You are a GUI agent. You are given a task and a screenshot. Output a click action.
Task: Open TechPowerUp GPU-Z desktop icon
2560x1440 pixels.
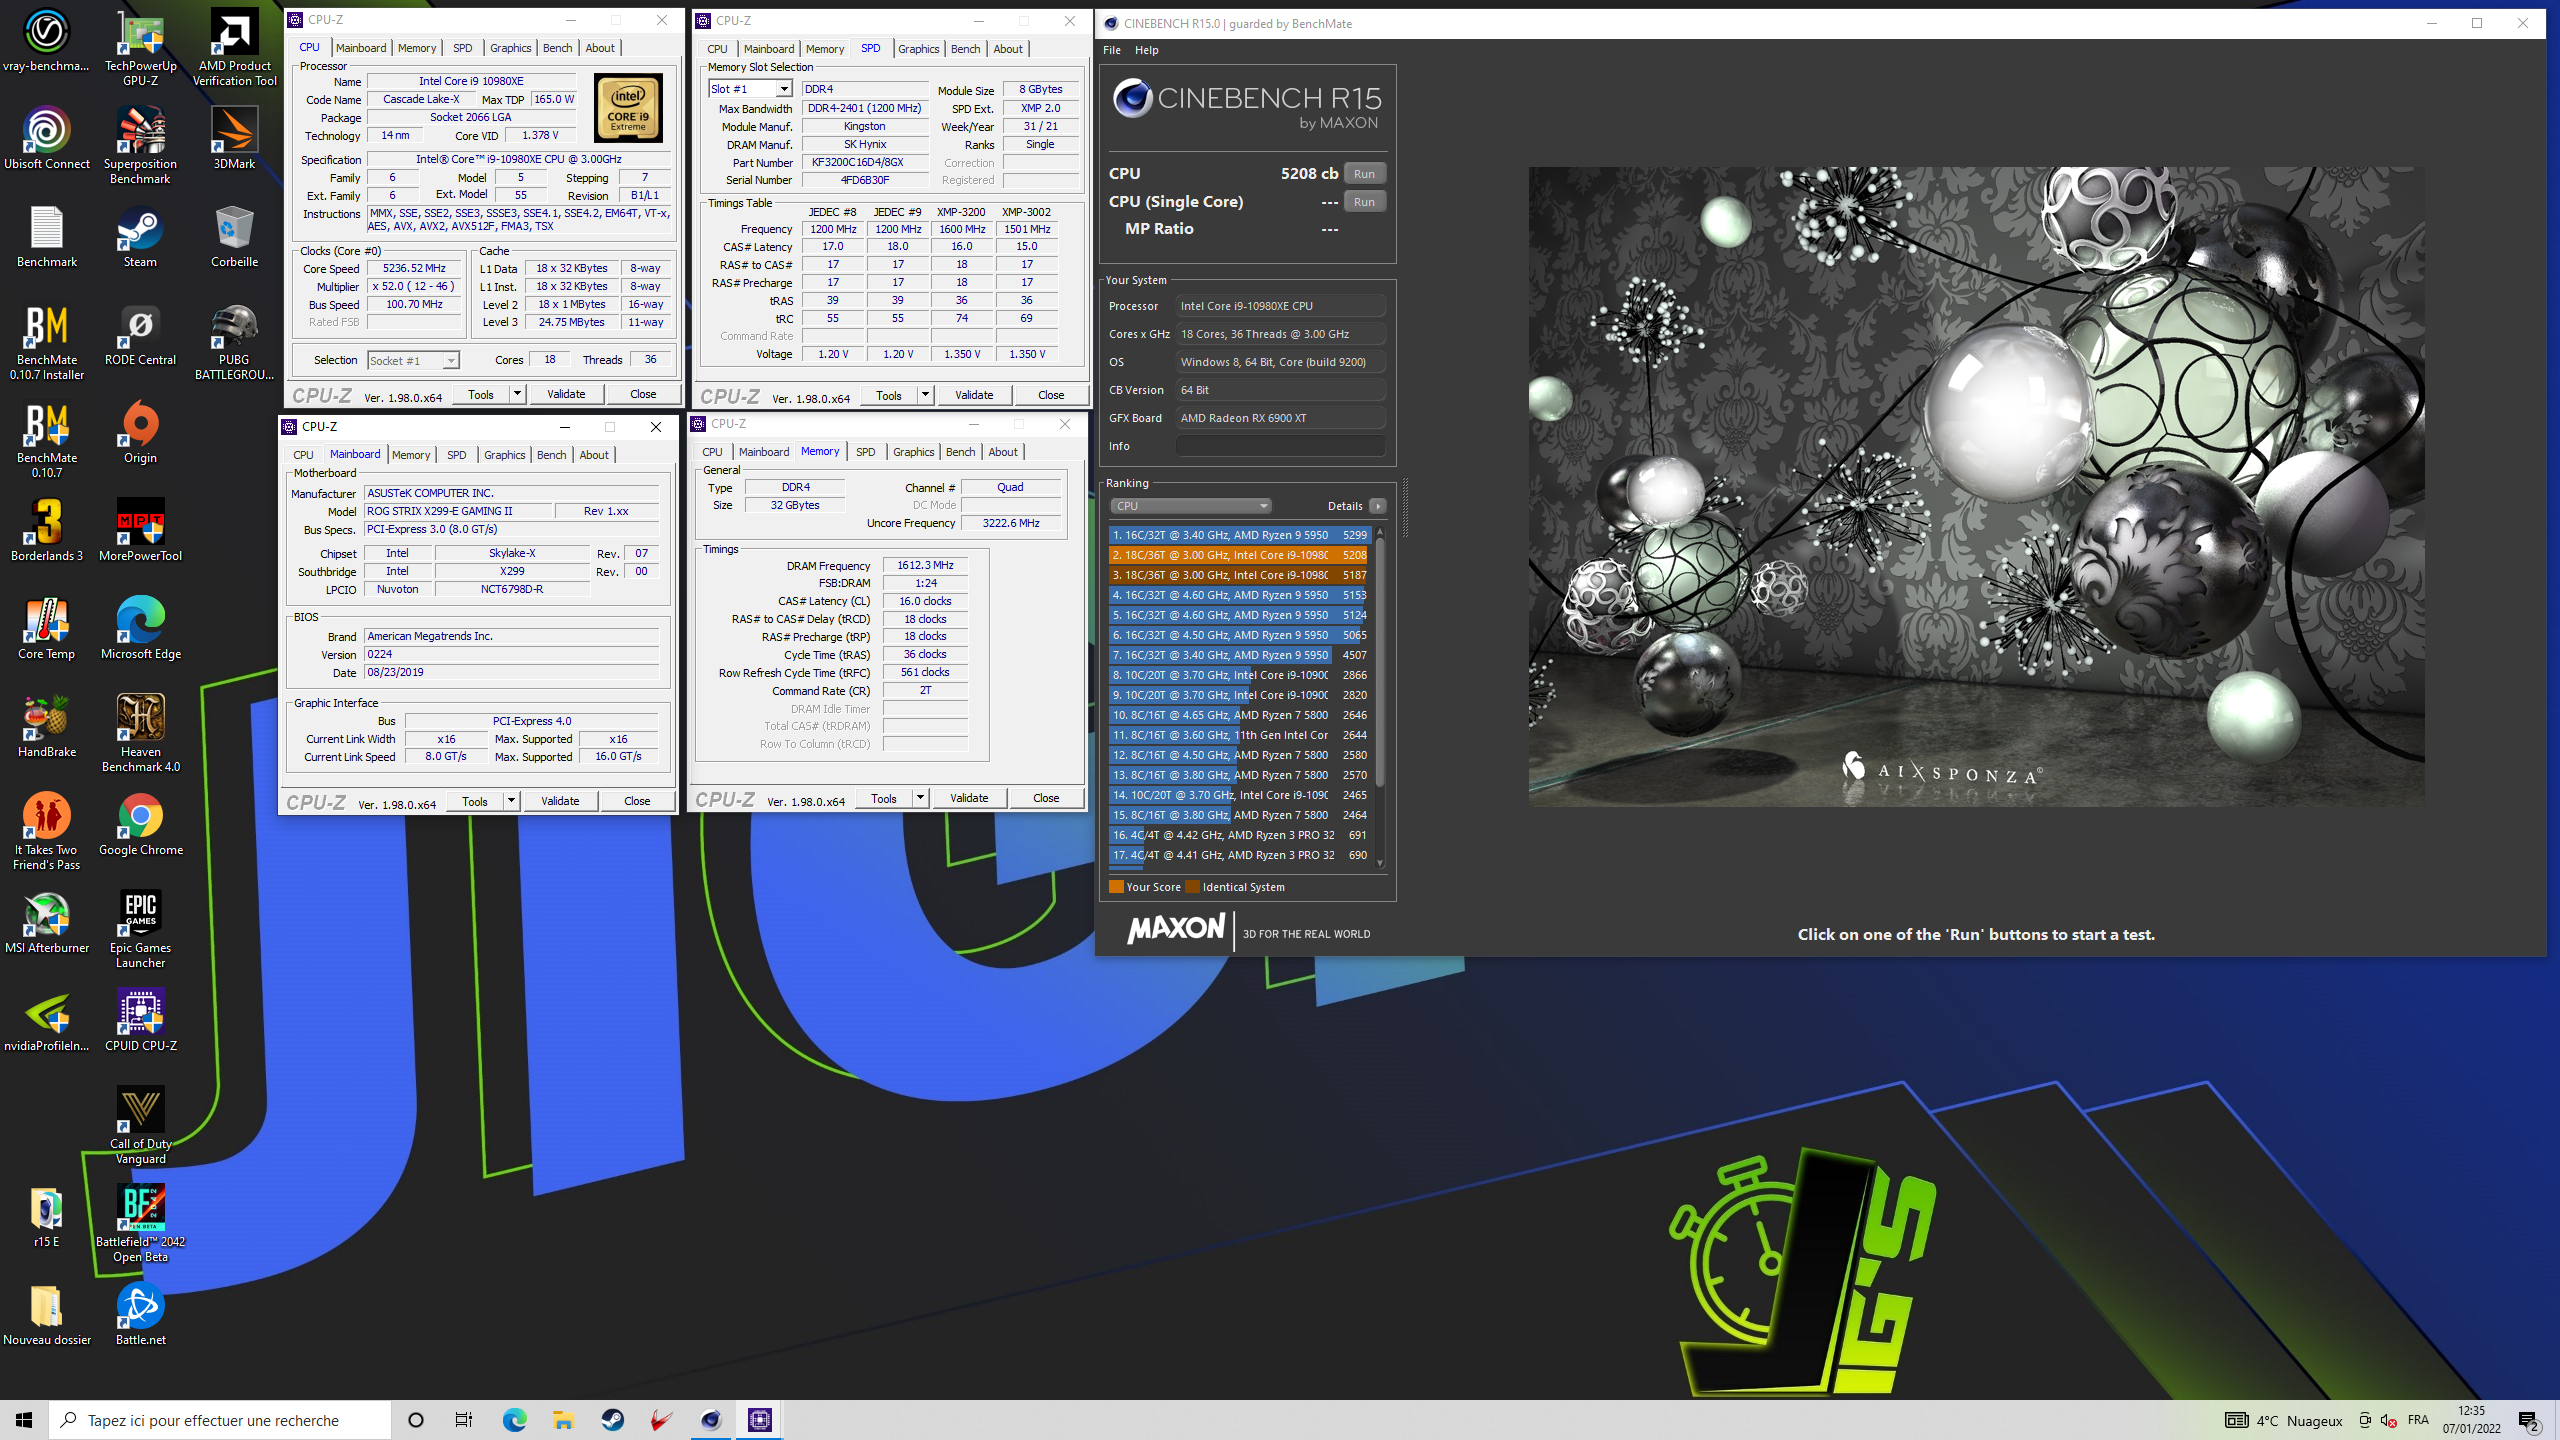click(x=140, y=47)
